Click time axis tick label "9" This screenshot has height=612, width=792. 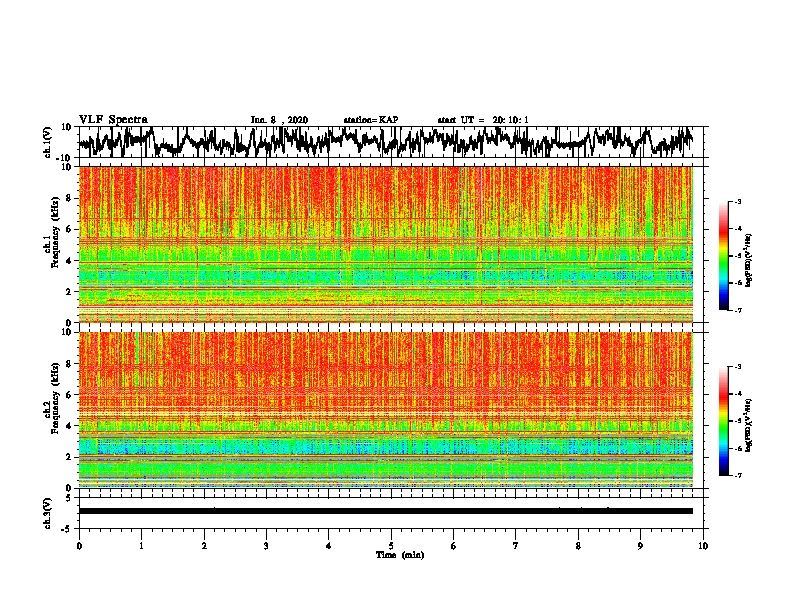pyautogui.click(x=640, y=546)
